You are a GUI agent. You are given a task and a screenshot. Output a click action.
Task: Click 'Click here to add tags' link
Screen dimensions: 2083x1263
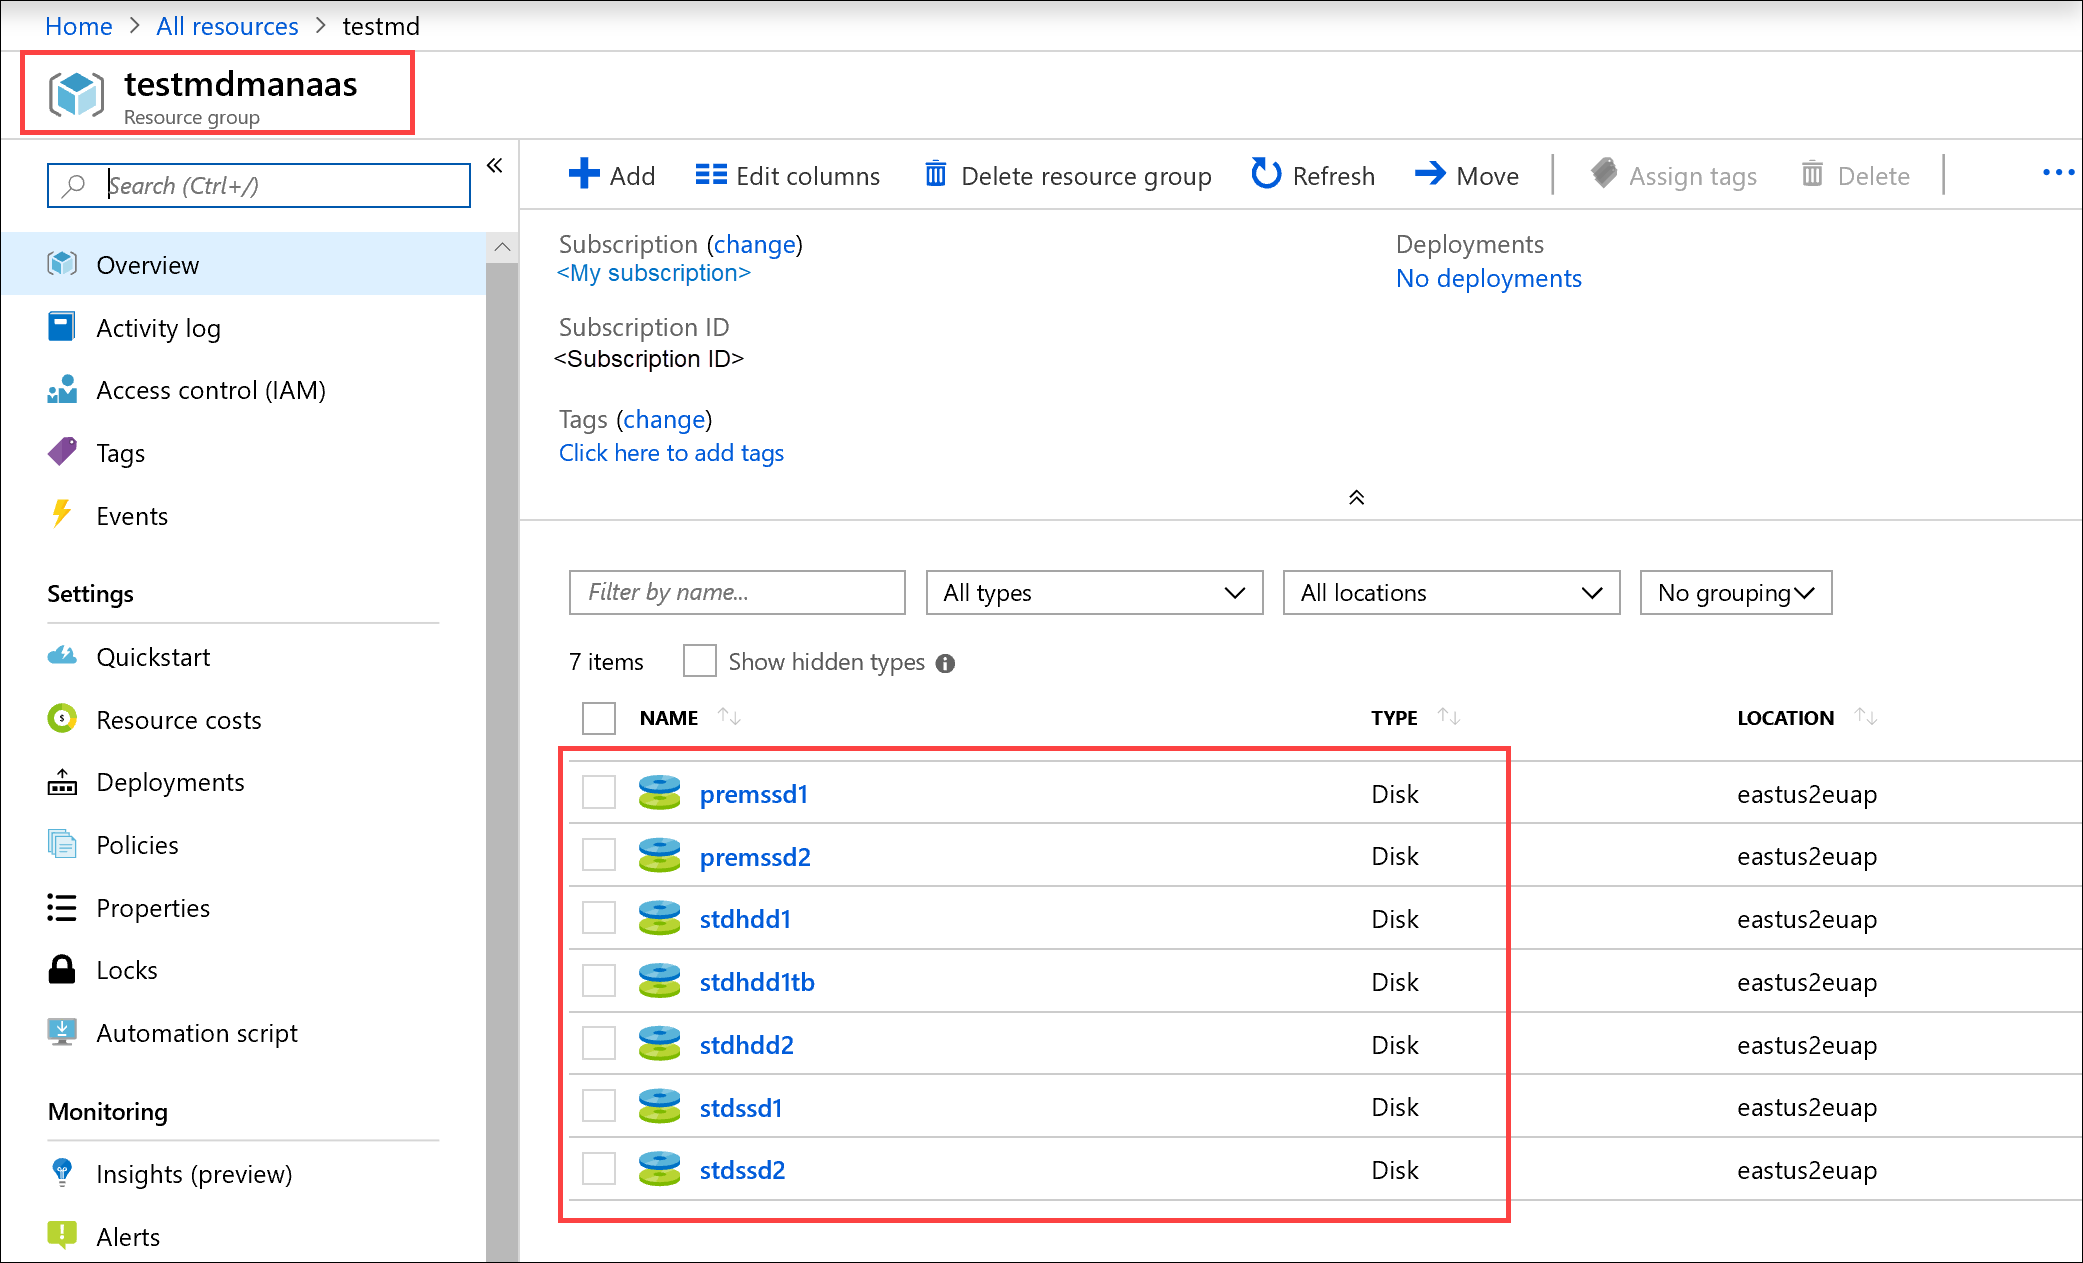(671, 453)
